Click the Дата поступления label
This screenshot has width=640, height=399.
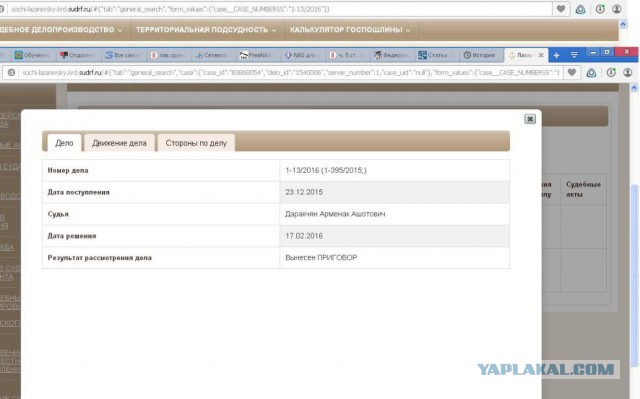78,192
